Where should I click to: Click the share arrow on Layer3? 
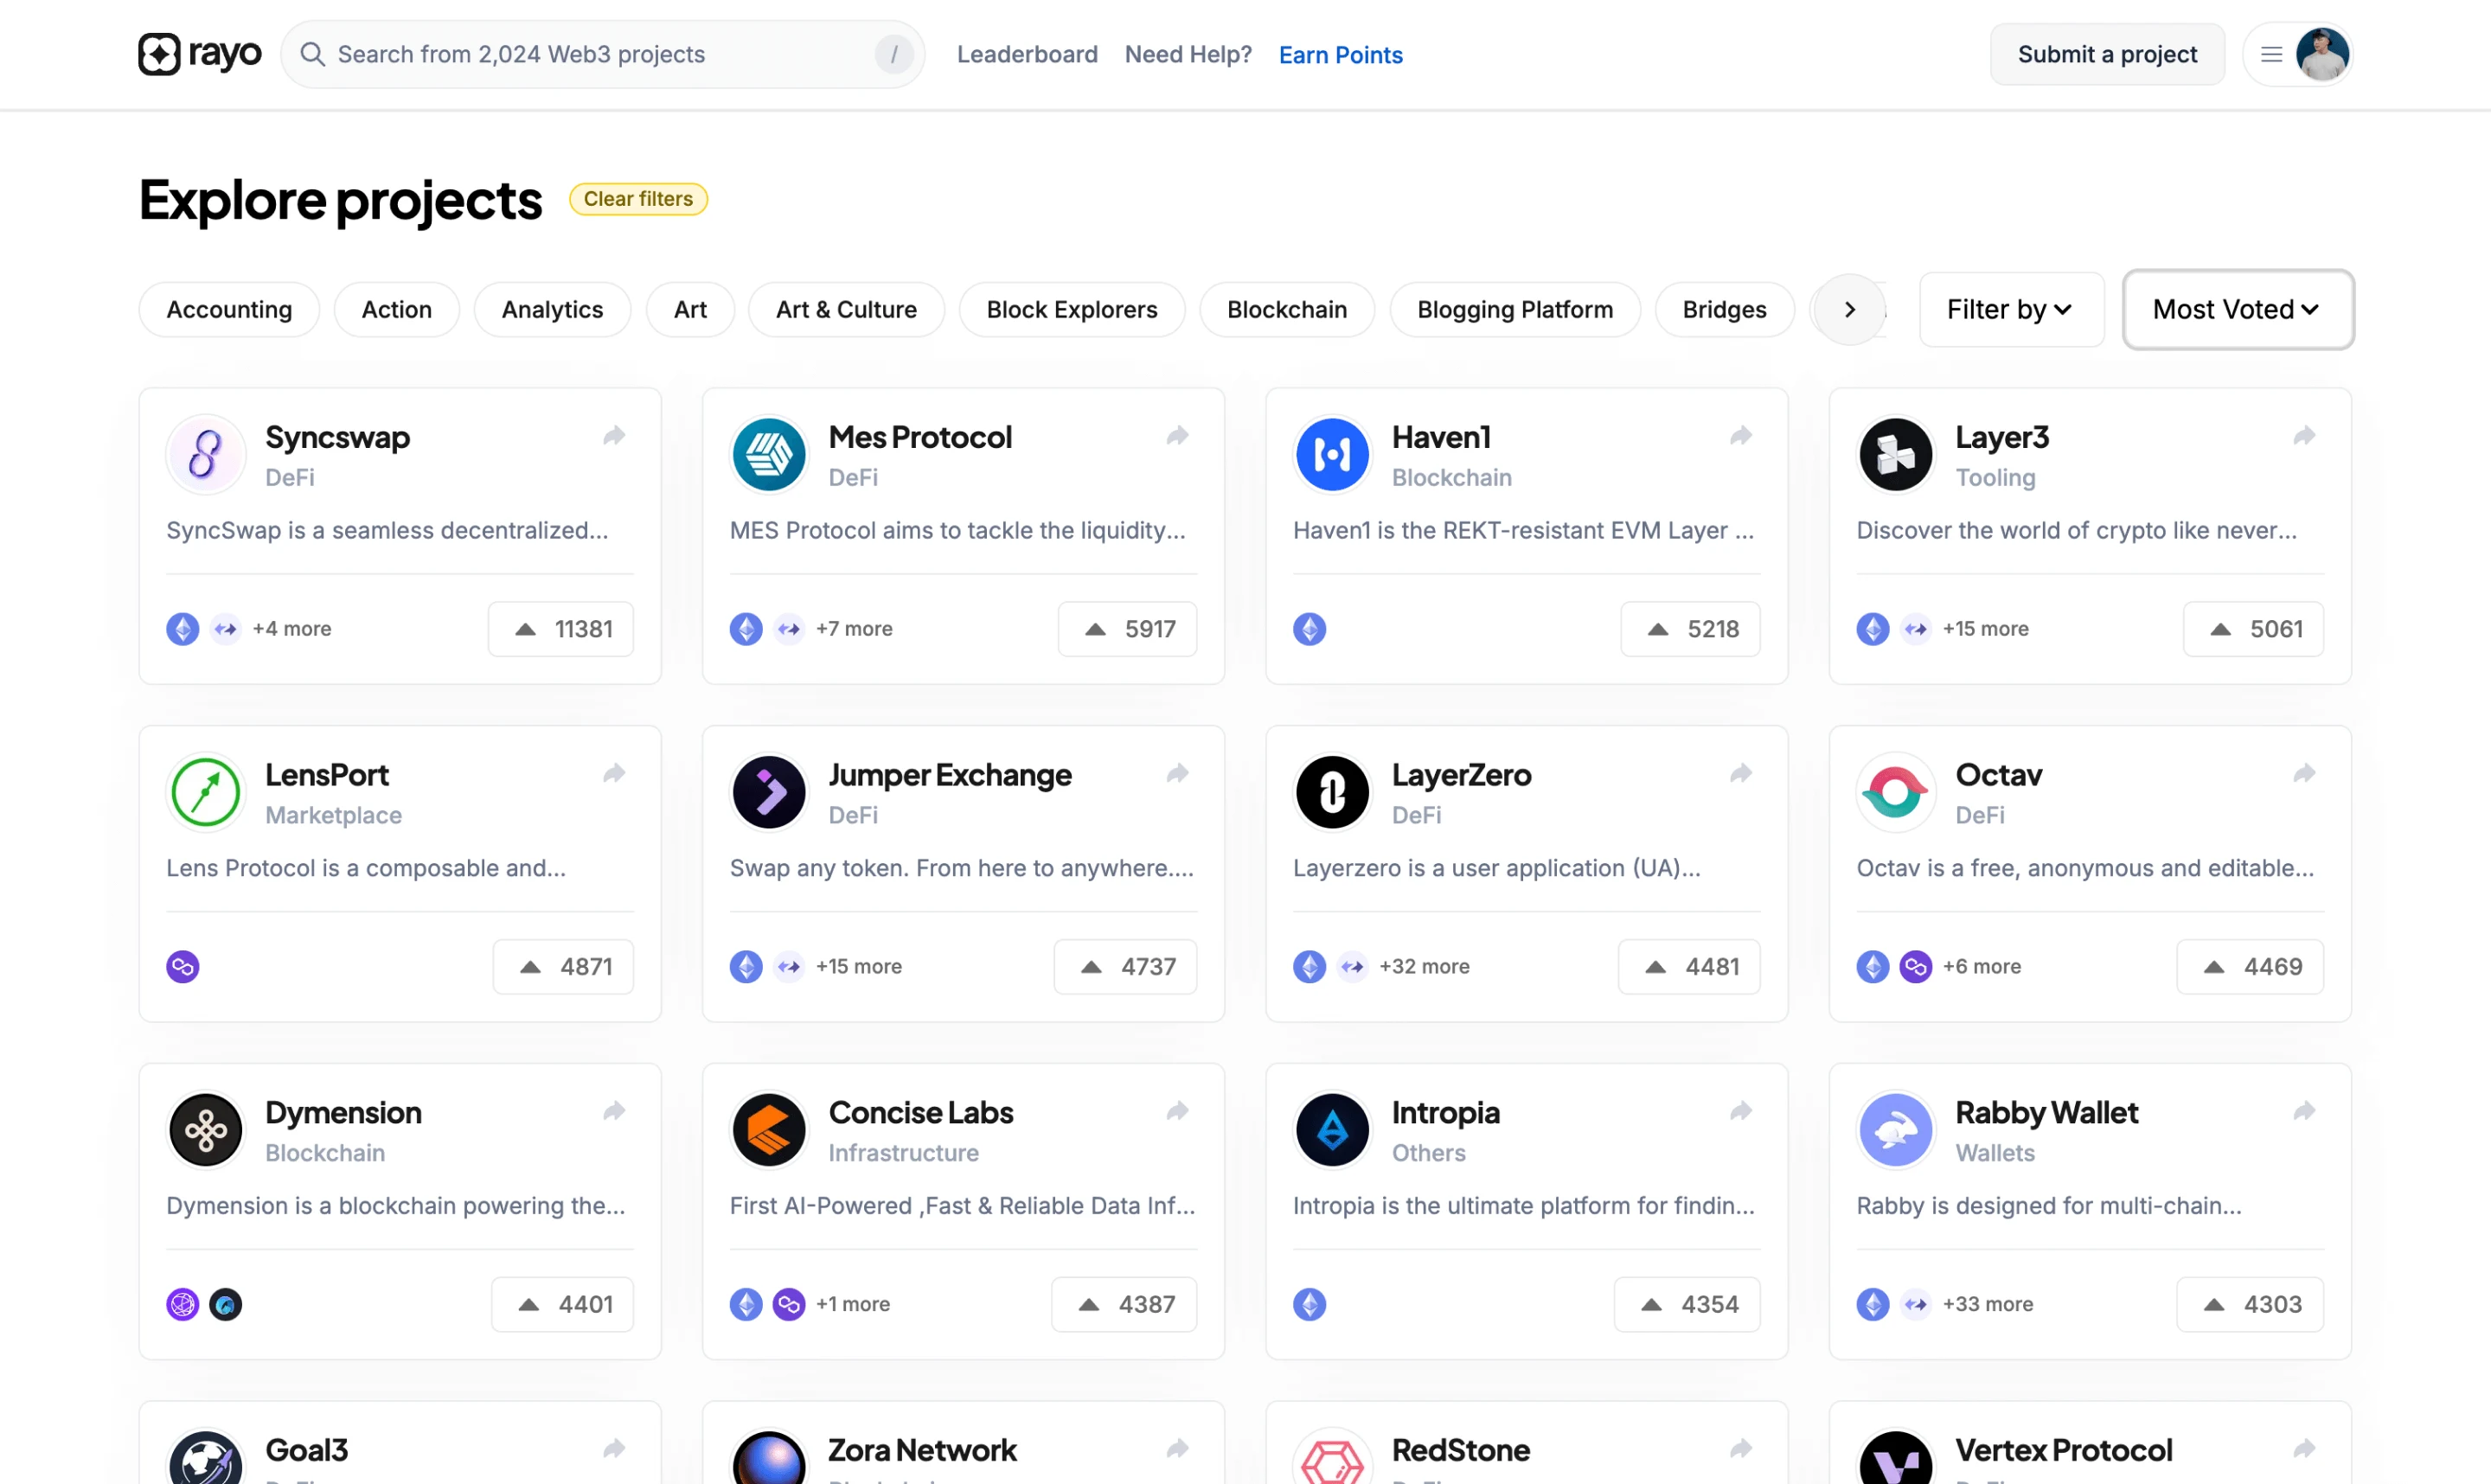point(2304,436)
